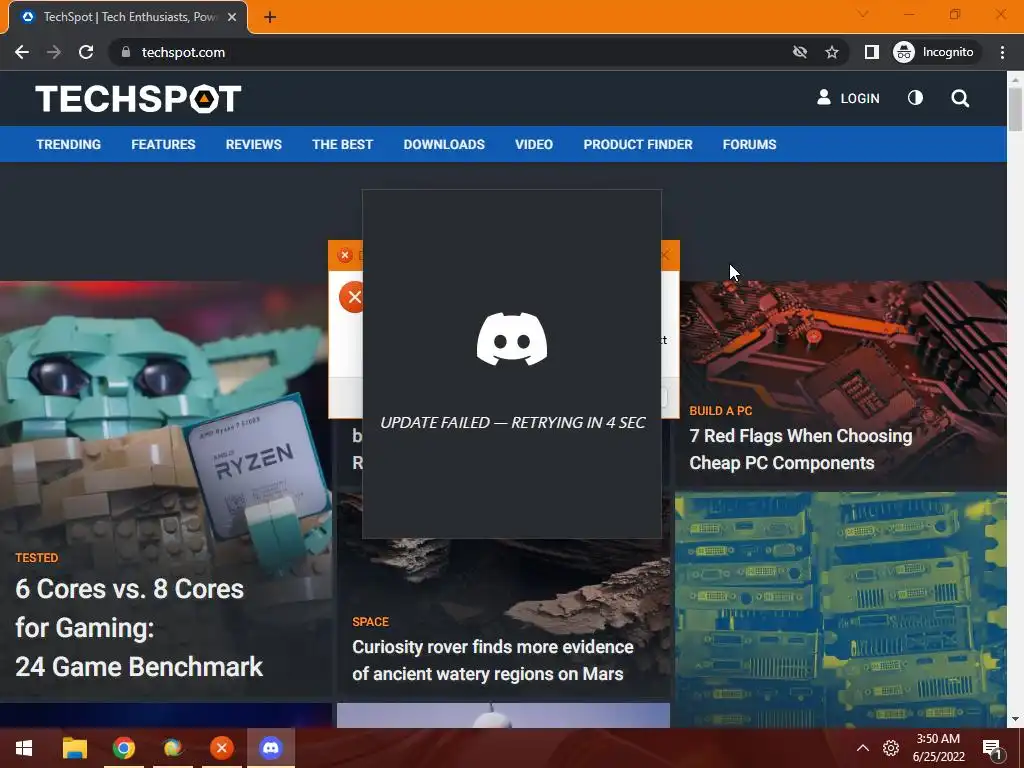The width and height of the screenshot is (1024, 768).
Task: Click the TESTED category label
Action: (x=37, y=558)
